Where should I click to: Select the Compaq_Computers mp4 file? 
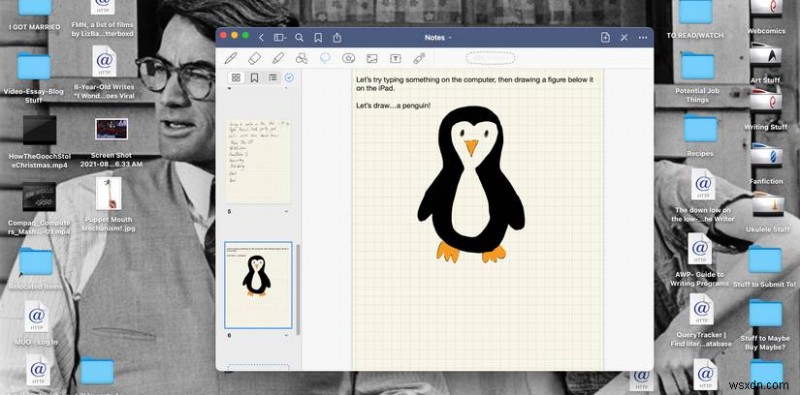[39, 208]
